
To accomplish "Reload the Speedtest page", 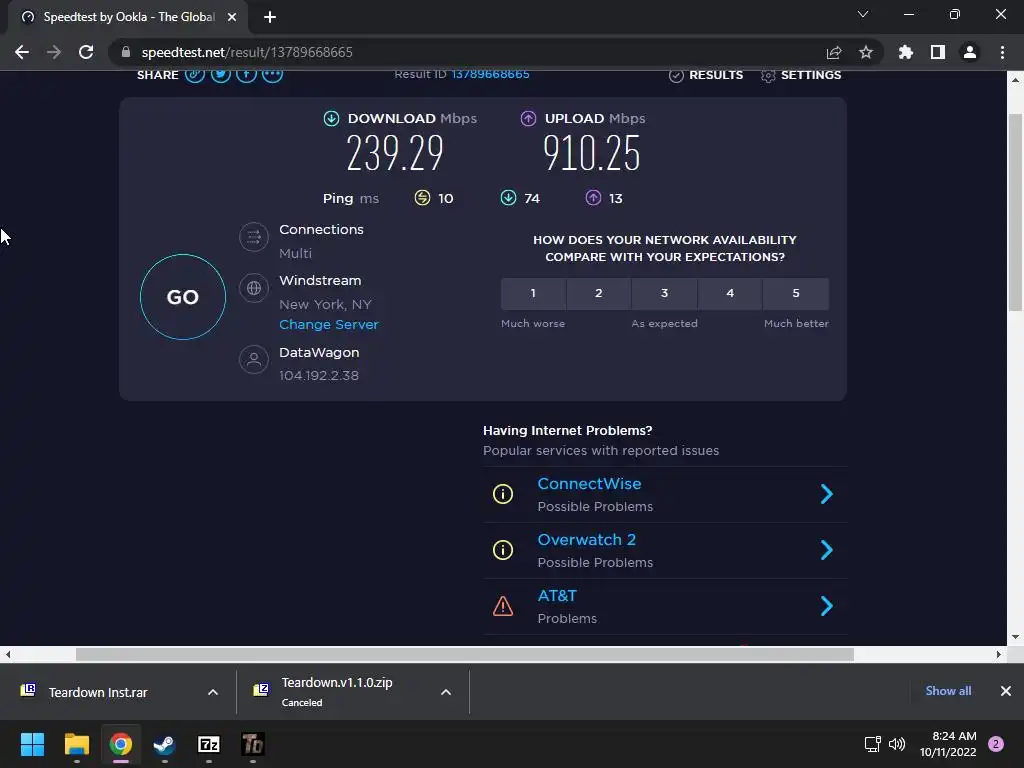I will coord(86,52).
